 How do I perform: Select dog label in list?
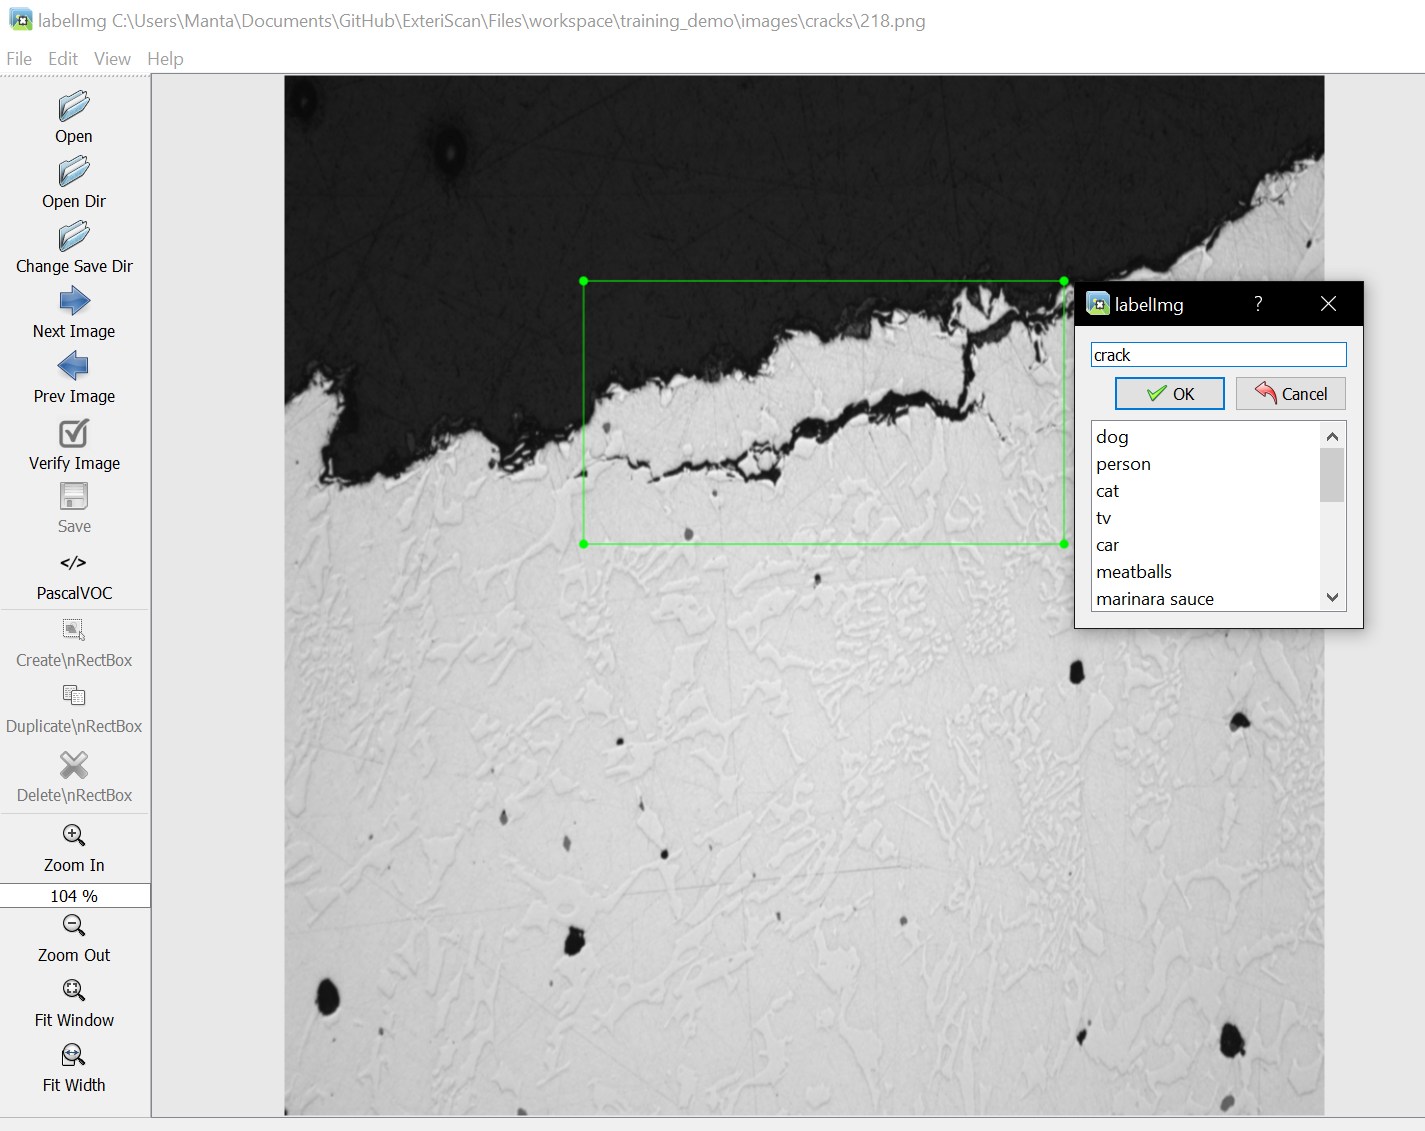click(x=1206, y=437)
